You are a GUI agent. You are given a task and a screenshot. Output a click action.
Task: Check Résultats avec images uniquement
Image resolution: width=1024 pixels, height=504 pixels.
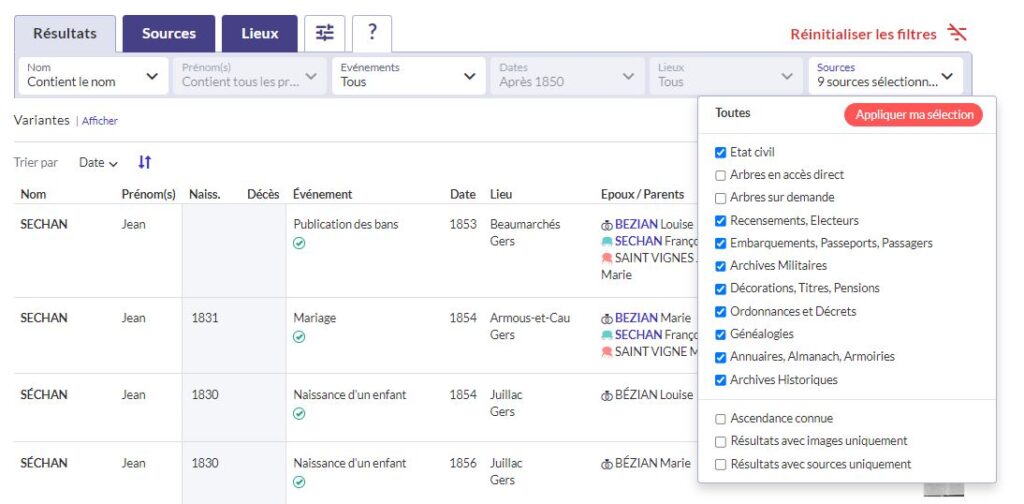(x=721, y=441)
